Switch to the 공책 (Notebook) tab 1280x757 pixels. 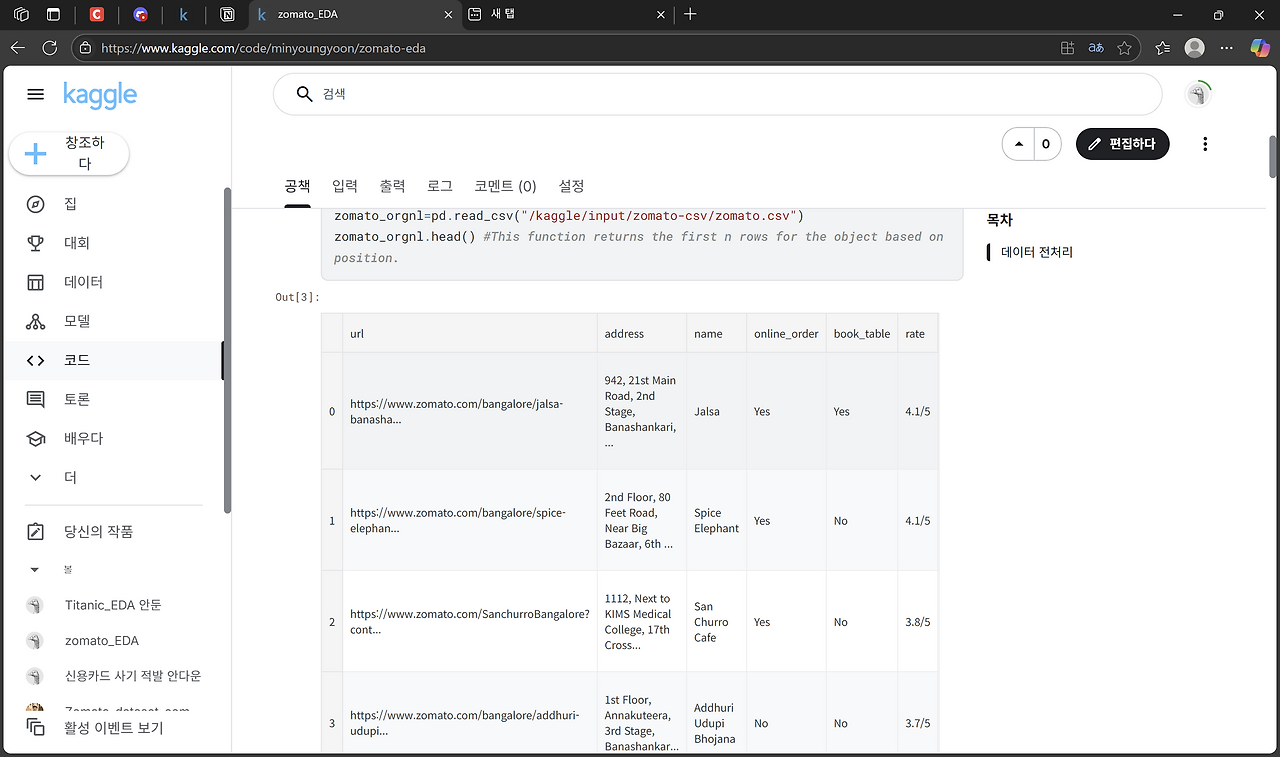(x=297, y=186)
